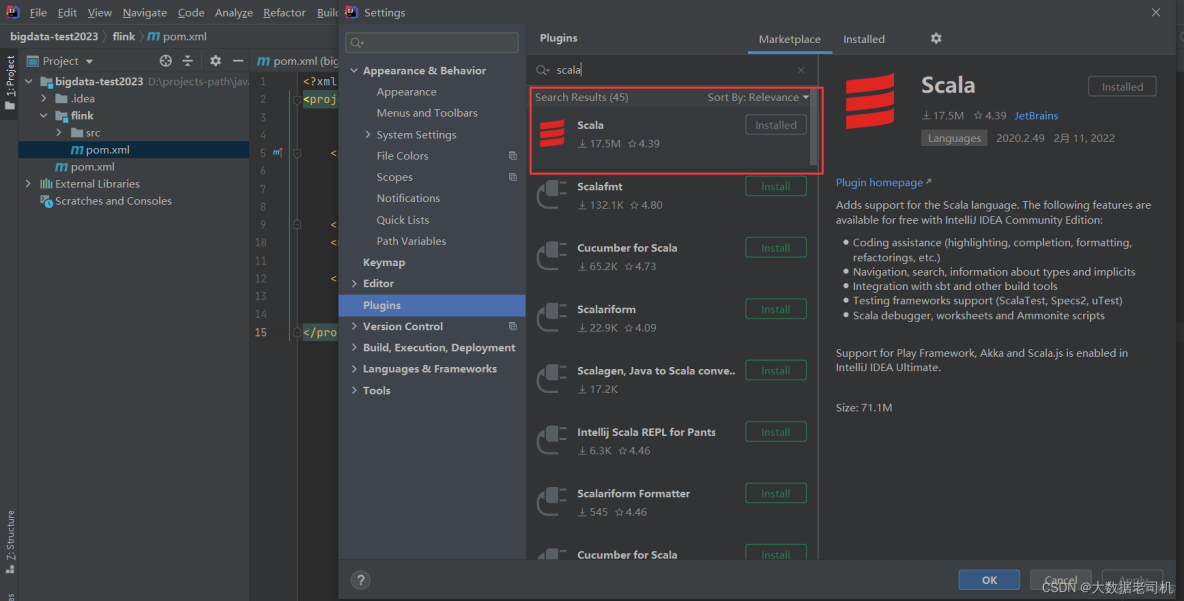Image resolution: width=1184 pixels, height=601 pixels.
Task: Click the Settings search field
Action: coord(431,42)
